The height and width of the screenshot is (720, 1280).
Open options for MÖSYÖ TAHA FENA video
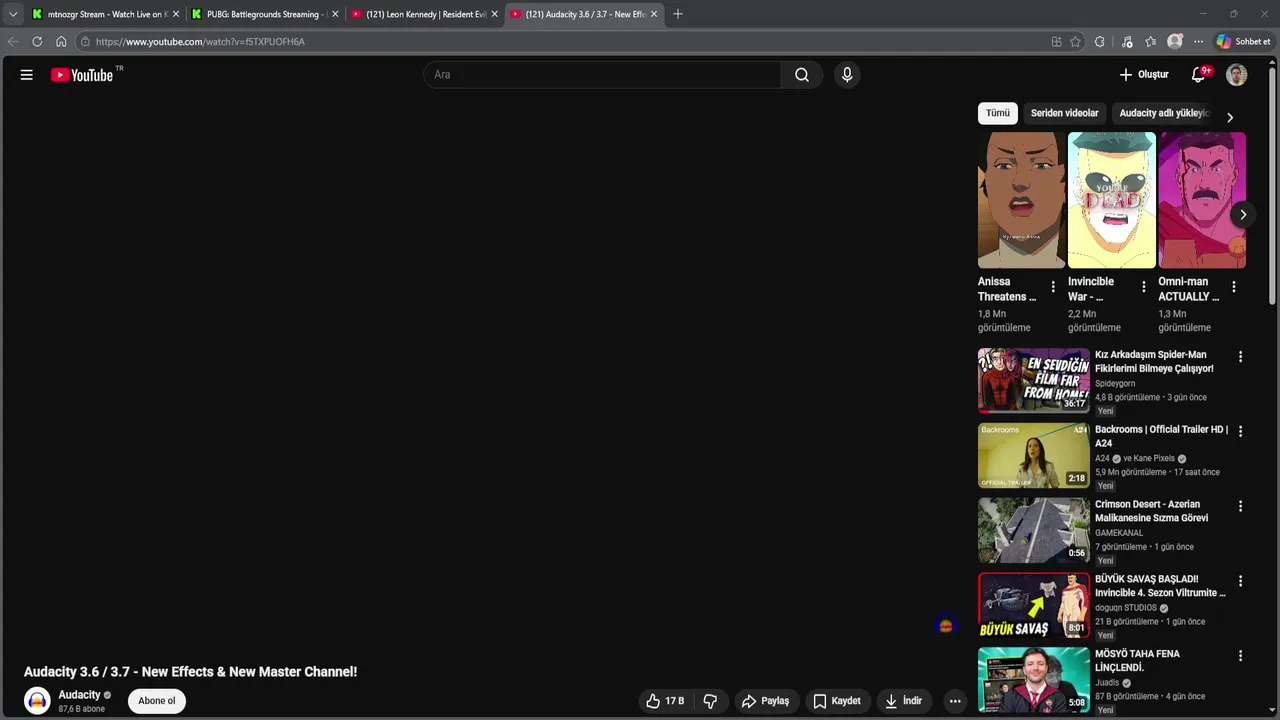pyautogui.click(x=1241, y=656)
